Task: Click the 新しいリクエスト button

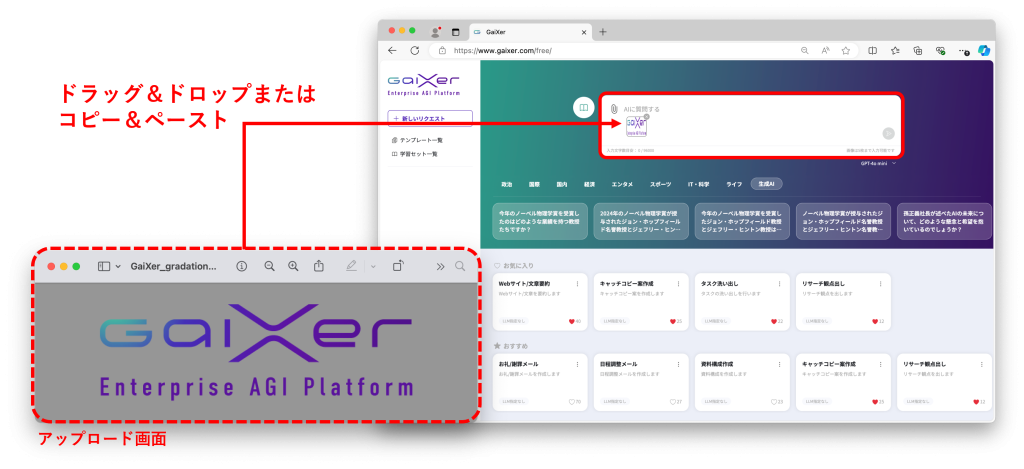Action: (x=432, y=118)
